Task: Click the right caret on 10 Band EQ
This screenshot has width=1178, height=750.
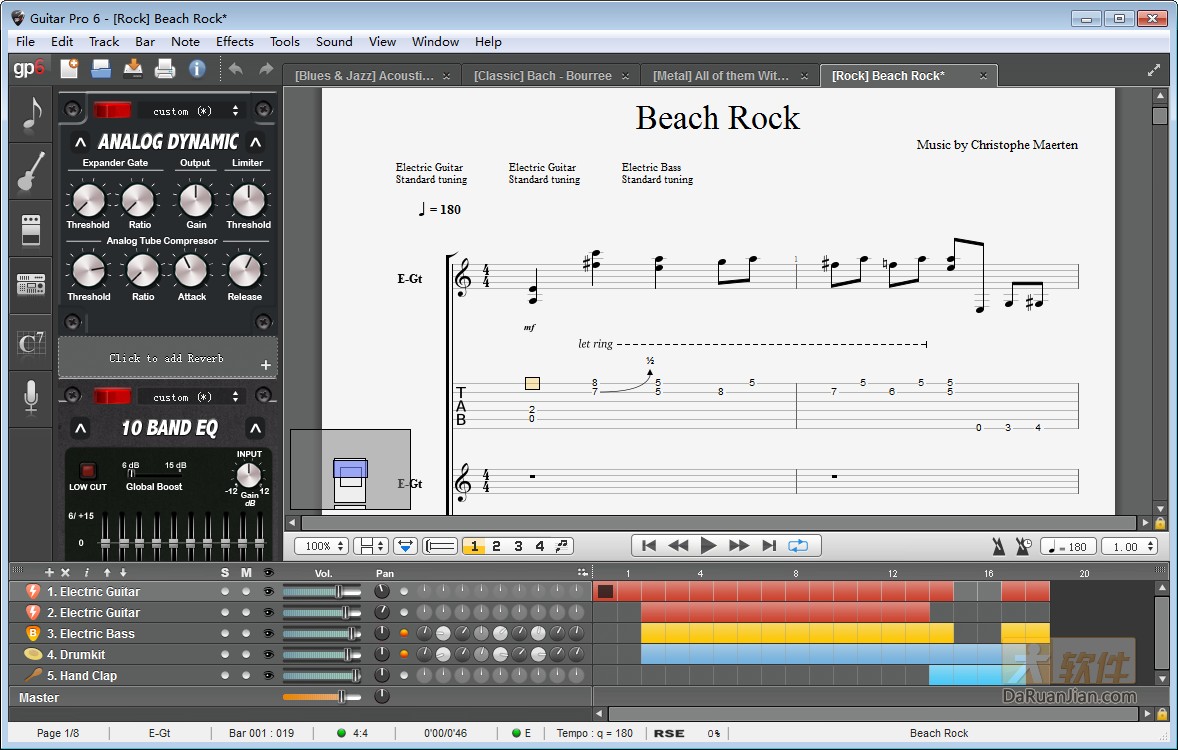Action: [255, 428]
